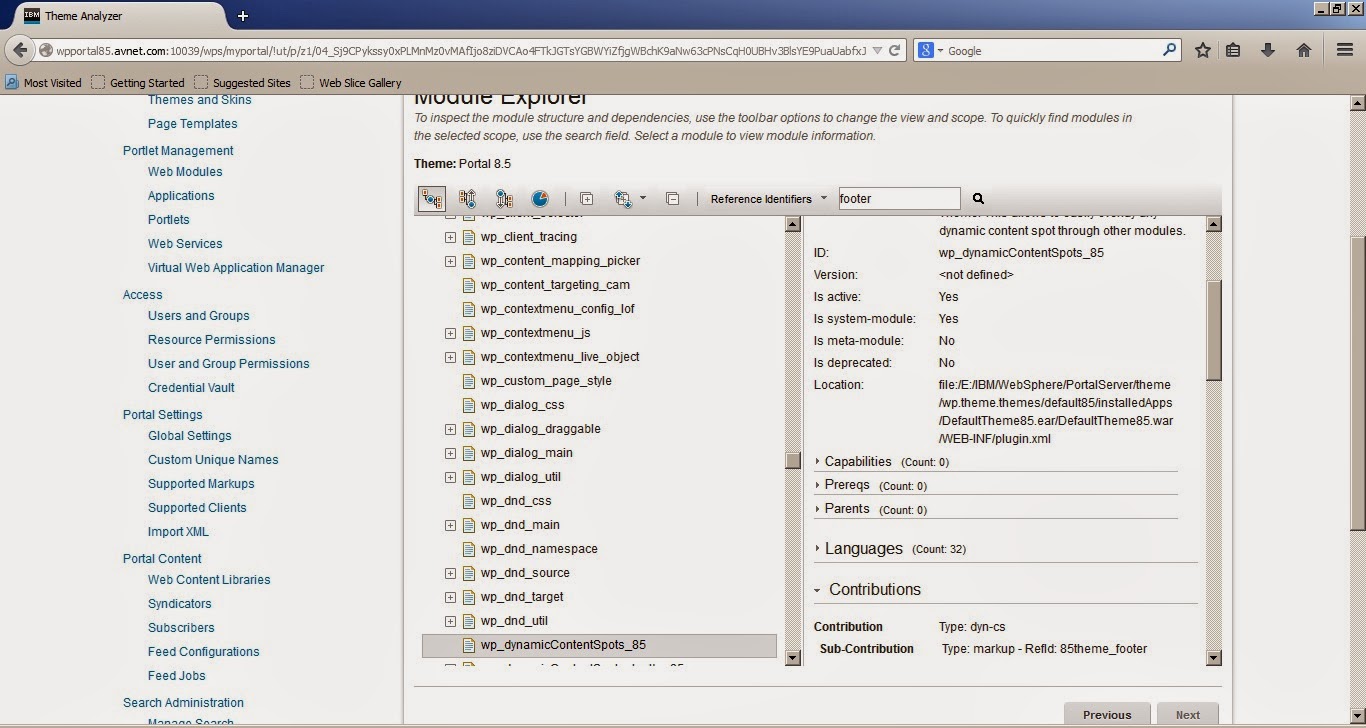The image size is (1366, 728).
Task: Open the browser hamburger menu
Action: [x=1345, y=50]
